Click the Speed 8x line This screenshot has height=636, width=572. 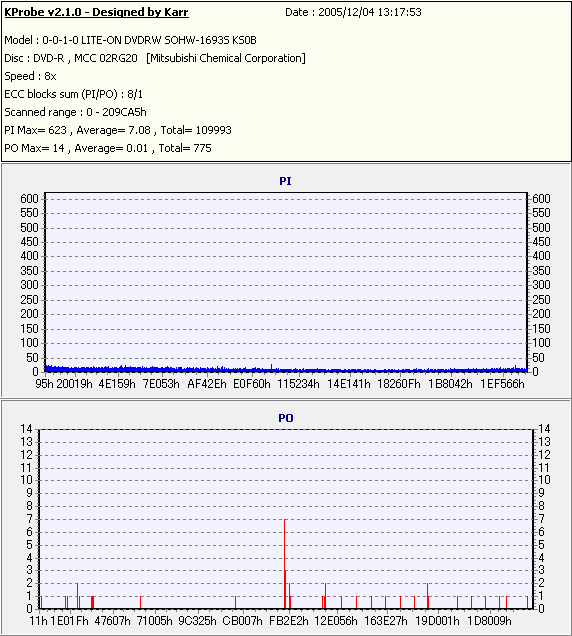(x=30, y=76)
